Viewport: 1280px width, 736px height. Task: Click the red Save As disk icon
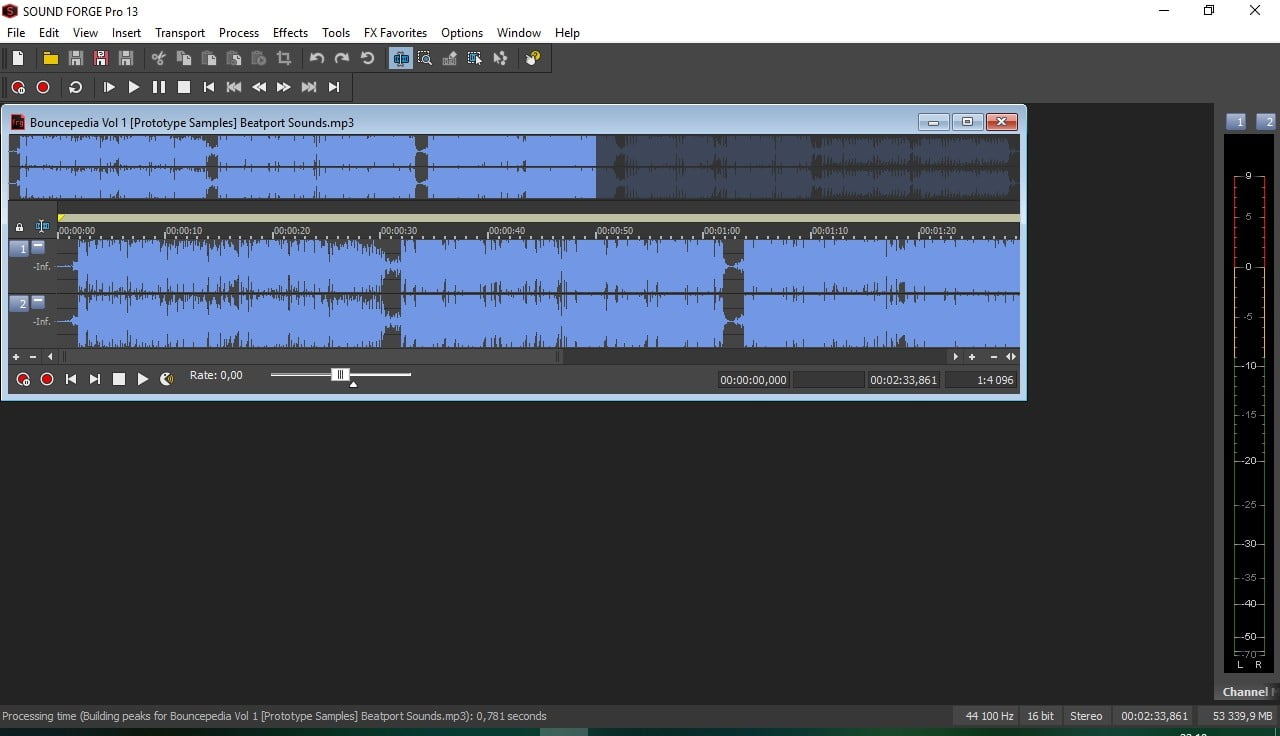(x=100, y=58)
